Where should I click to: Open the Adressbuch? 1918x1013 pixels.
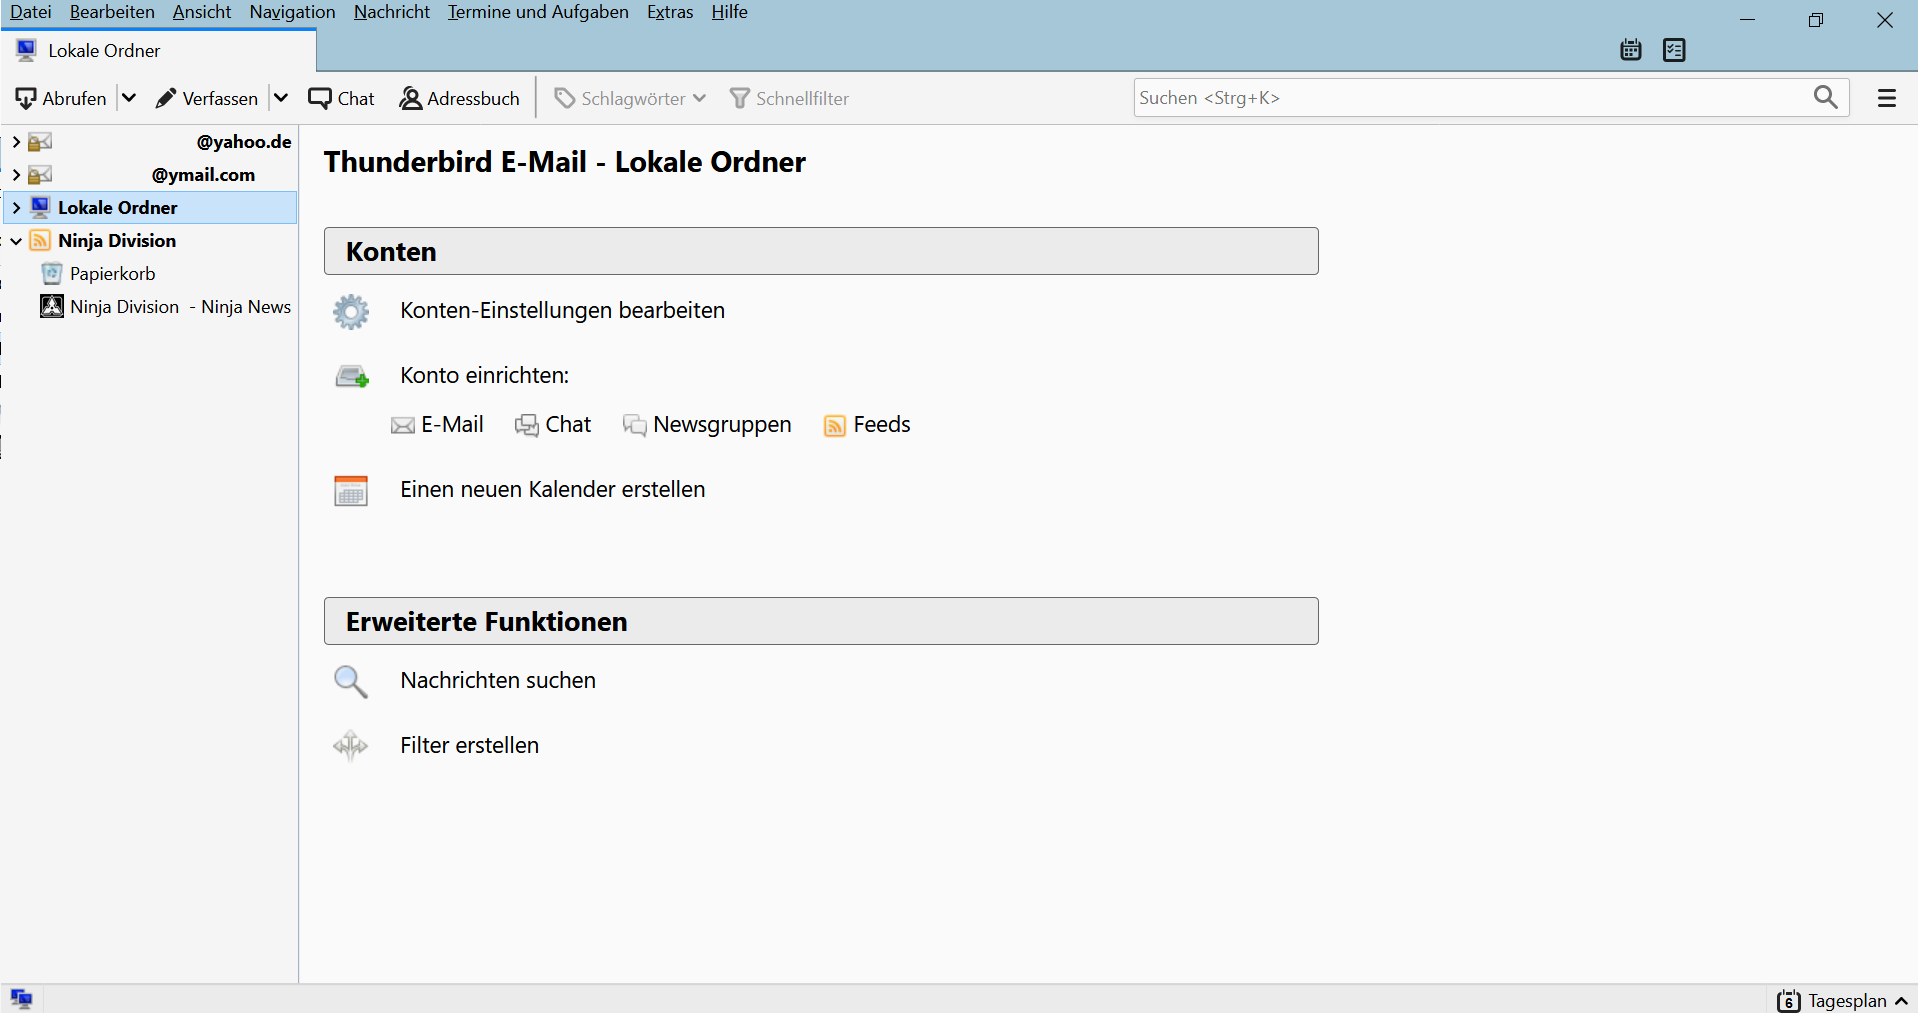(460, 98)
